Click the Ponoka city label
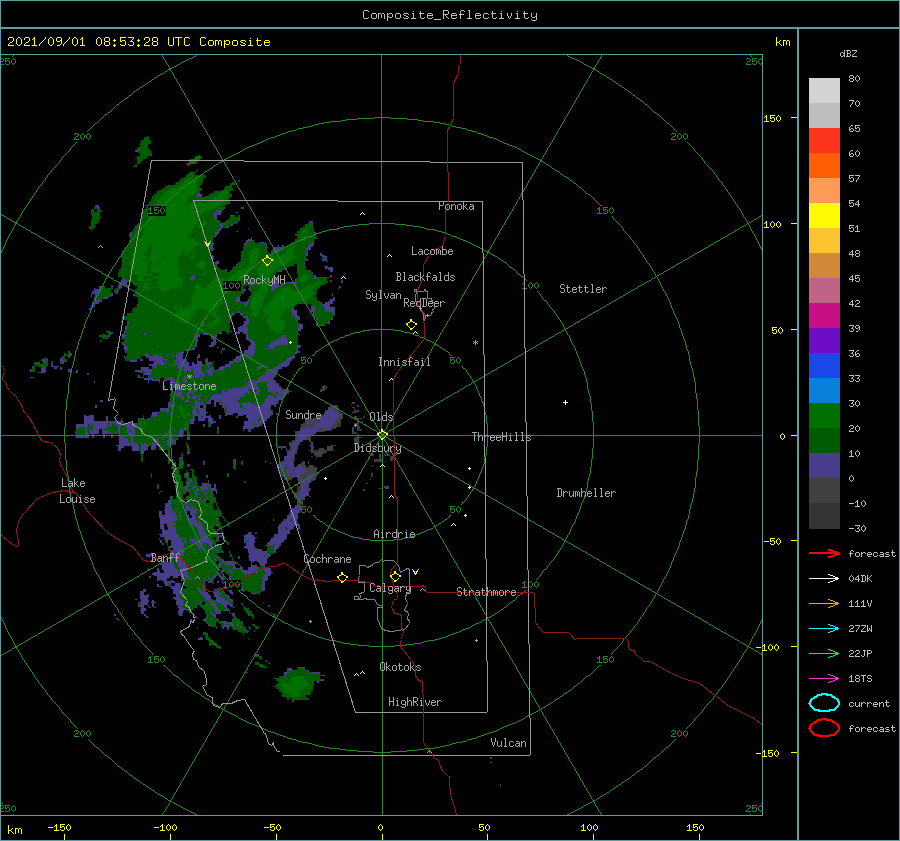 (x=456, y=206)
